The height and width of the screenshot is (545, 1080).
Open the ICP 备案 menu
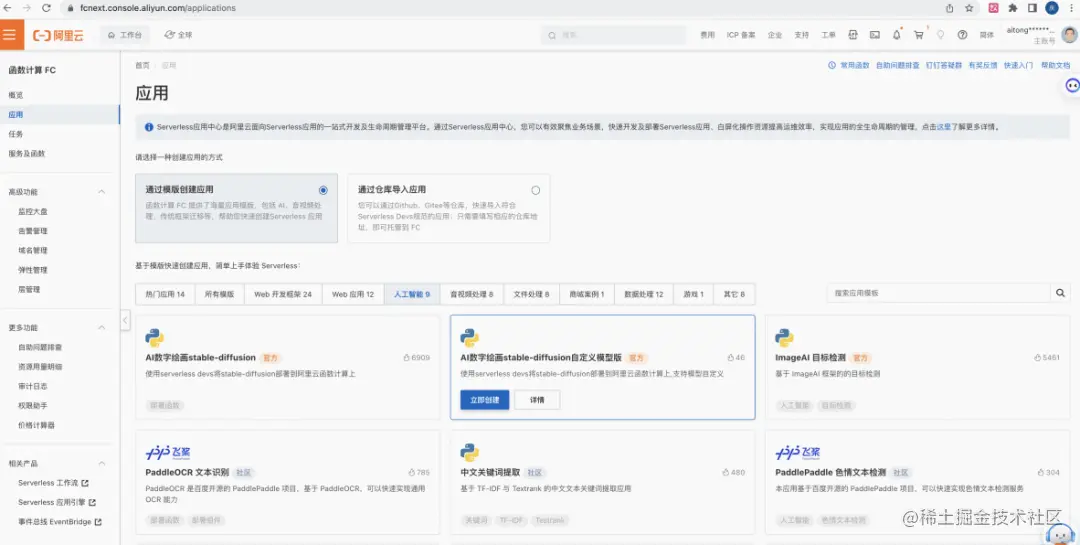pyautogui.click(x=741, y=35)
